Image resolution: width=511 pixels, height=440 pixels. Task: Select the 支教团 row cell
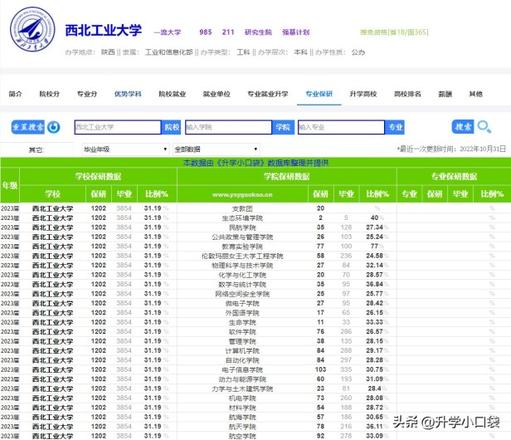tap(242, 209)
